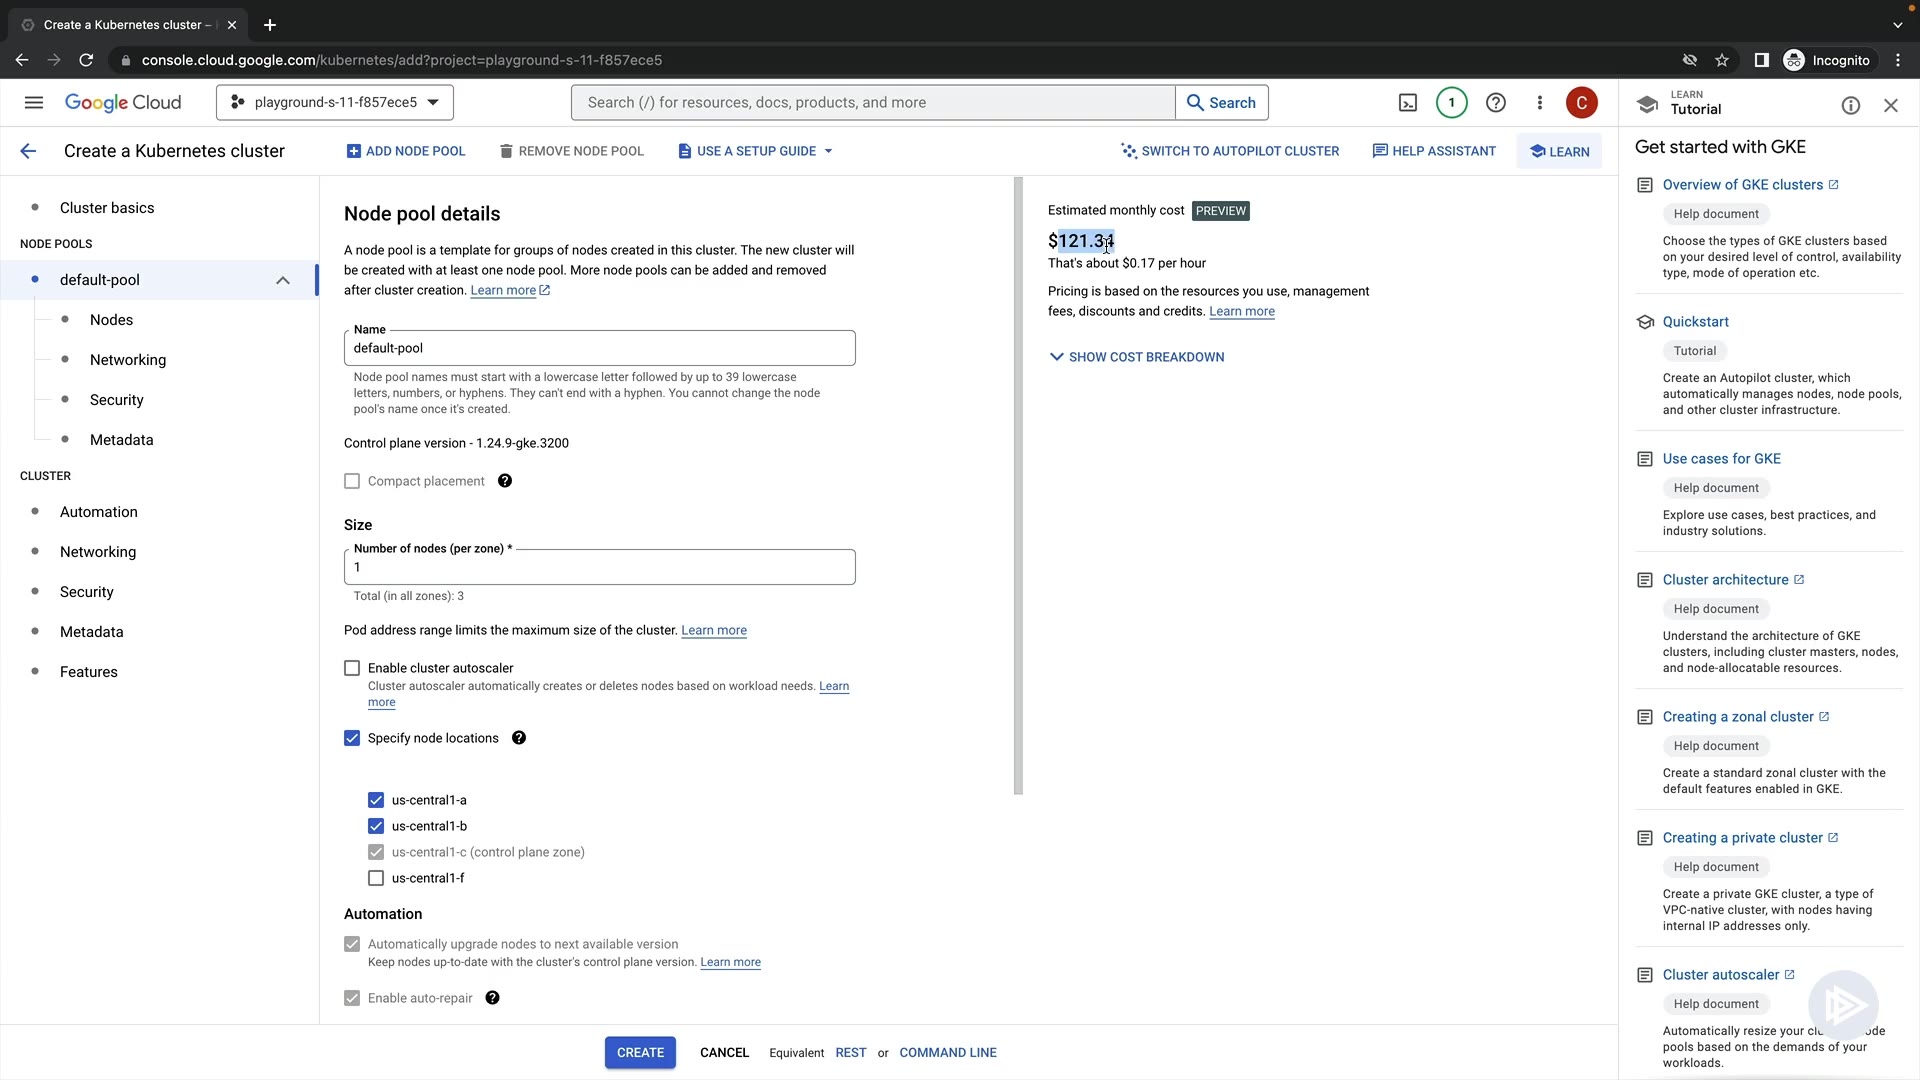Open the Cloud Shell terminal icon

point(1407,103)
